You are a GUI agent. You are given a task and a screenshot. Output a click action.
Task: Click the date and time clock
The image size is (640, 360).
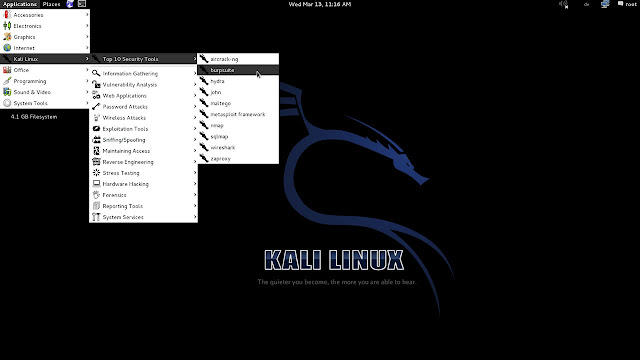coord(320,4)
